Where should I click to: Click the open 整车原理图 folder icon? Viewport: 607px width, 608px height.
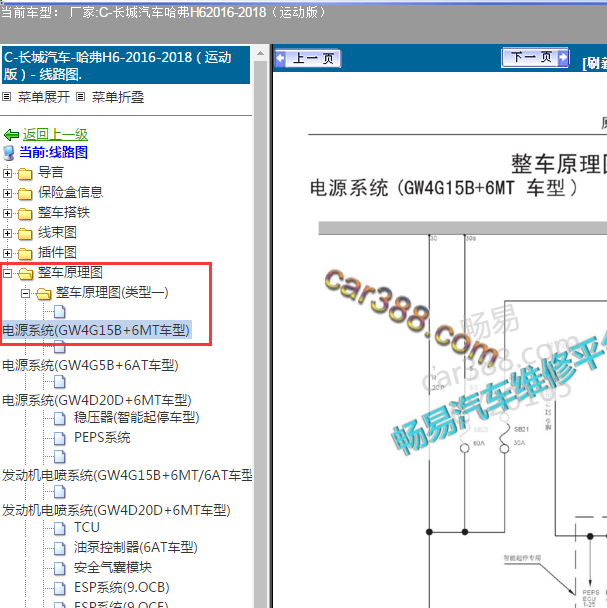[x=26, y=274]
